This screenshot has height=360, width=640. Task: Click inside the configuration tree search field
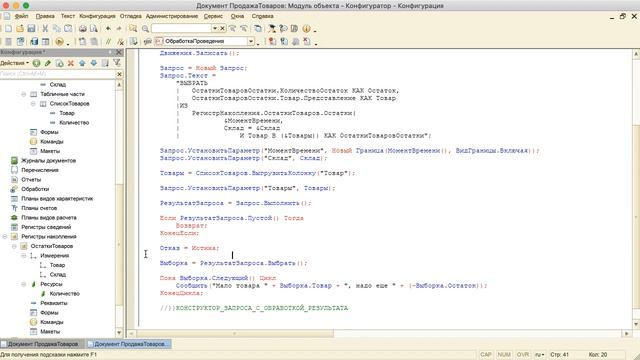coord(58,74)
